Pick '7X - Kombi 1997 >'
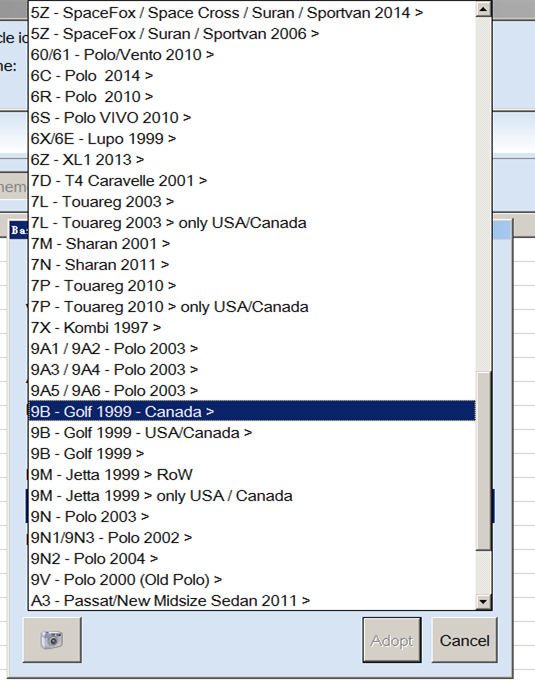Image resolution: width=535 pixels, height=685 pixels. [252, 328]
